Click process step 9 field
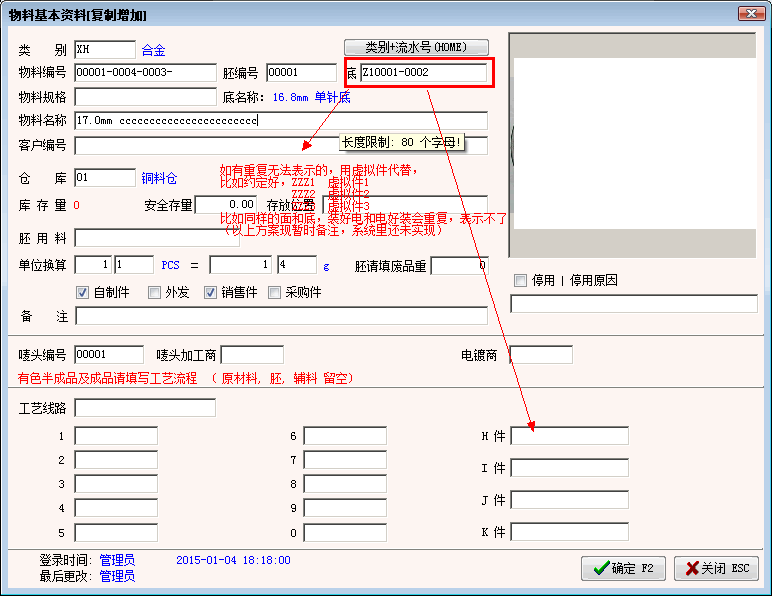Screen dimensions: 772x596 point(345,508)
